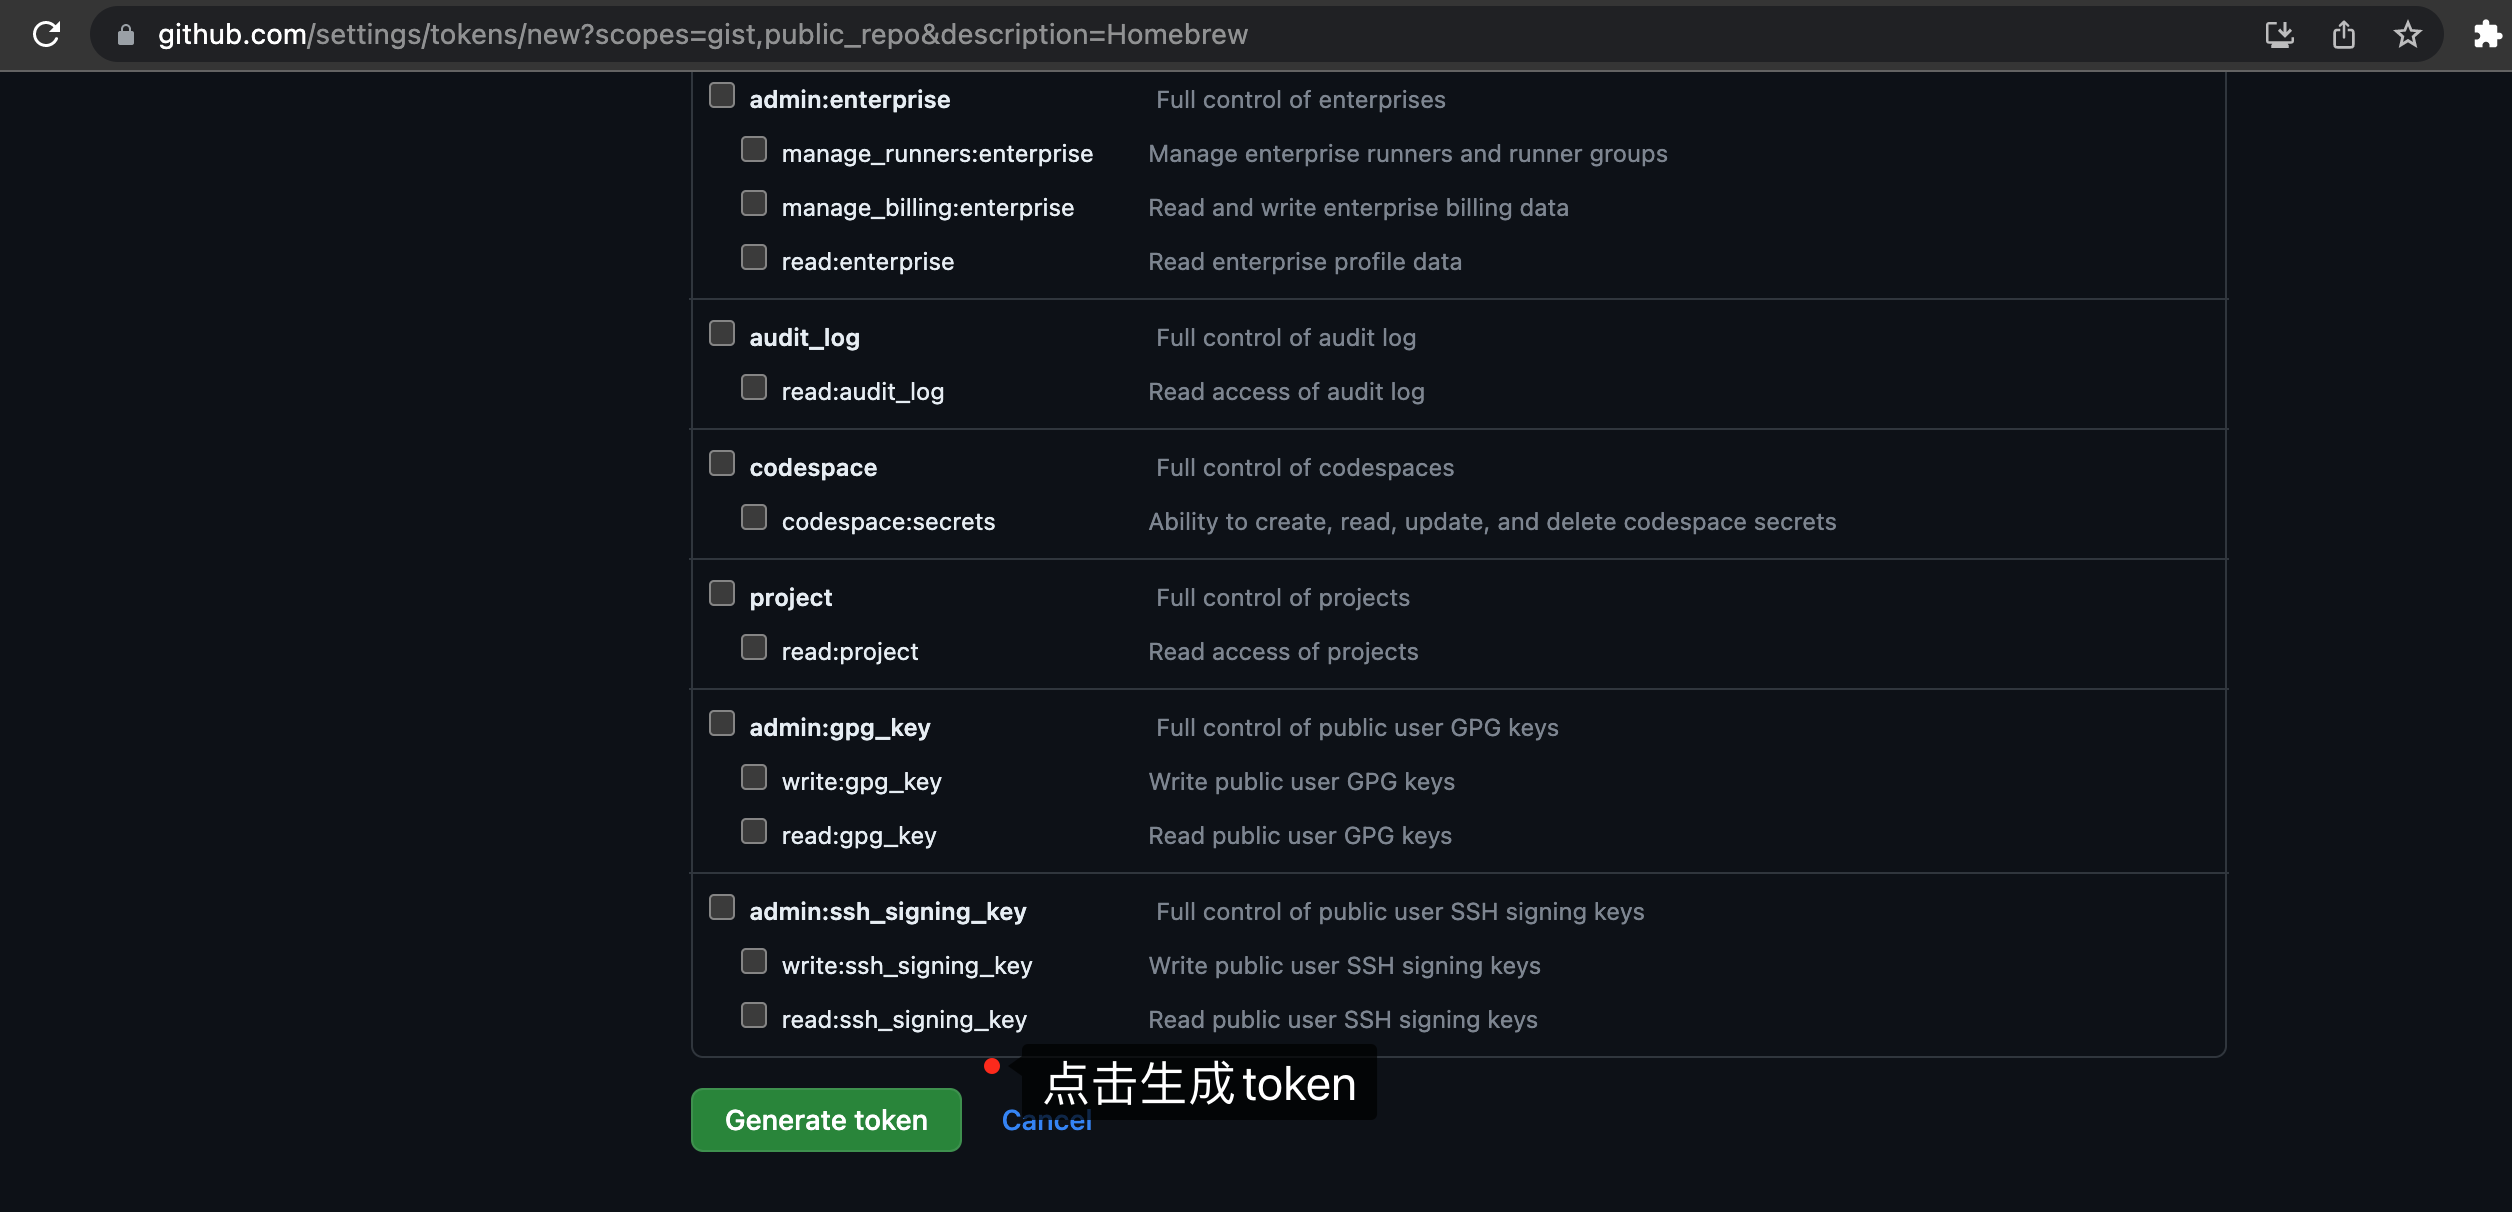Click the install app download icon

2279,35
